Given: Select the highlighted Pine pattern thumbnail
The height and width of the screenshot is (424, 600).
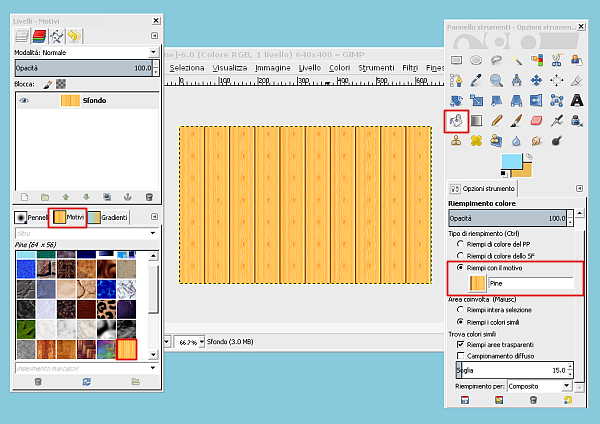Looking at the screenshot, I should [127, 350].
